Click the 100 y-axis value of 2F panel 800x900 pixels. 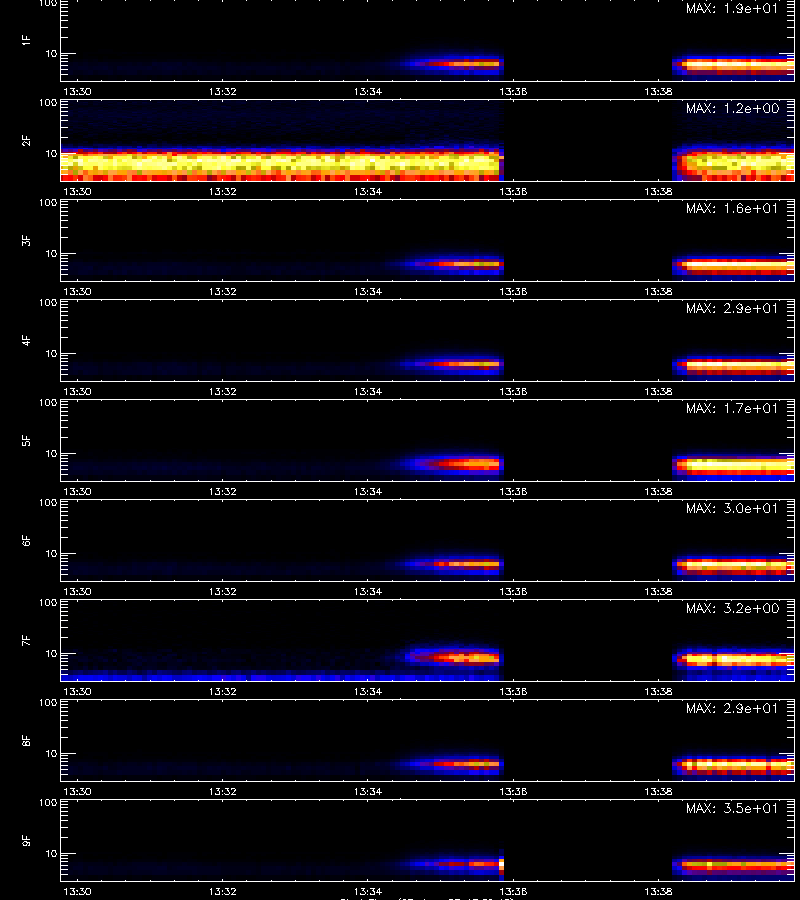[x=48, y=103]
